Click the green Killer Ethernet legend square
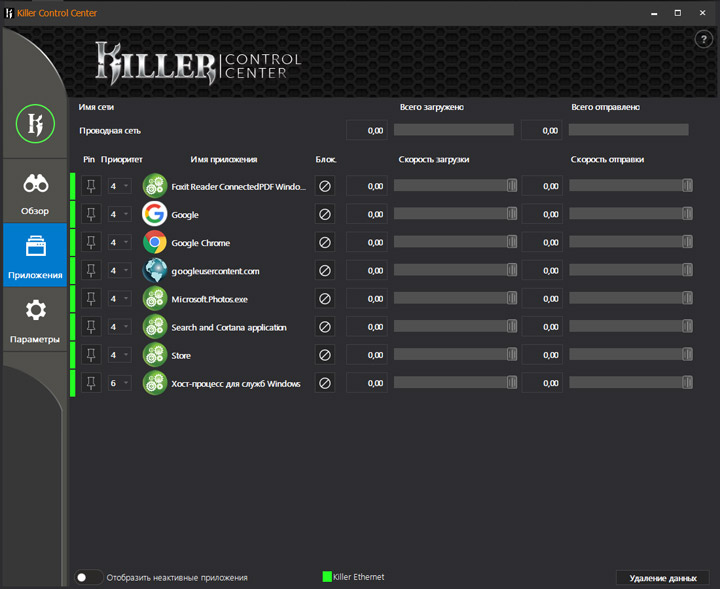The height and width of the screenshot is (589, 720). pos(327,577)
